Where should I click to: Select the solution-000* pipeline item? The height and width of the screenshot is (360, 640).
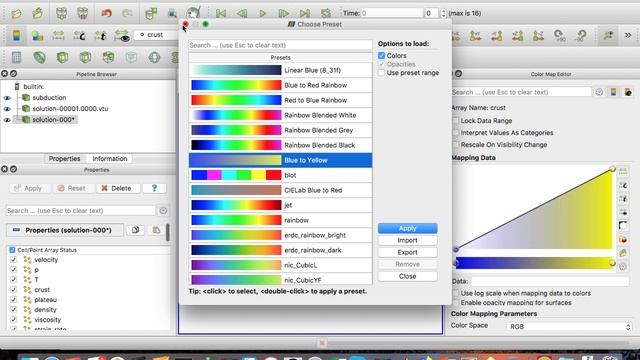(x=53, y=120)
